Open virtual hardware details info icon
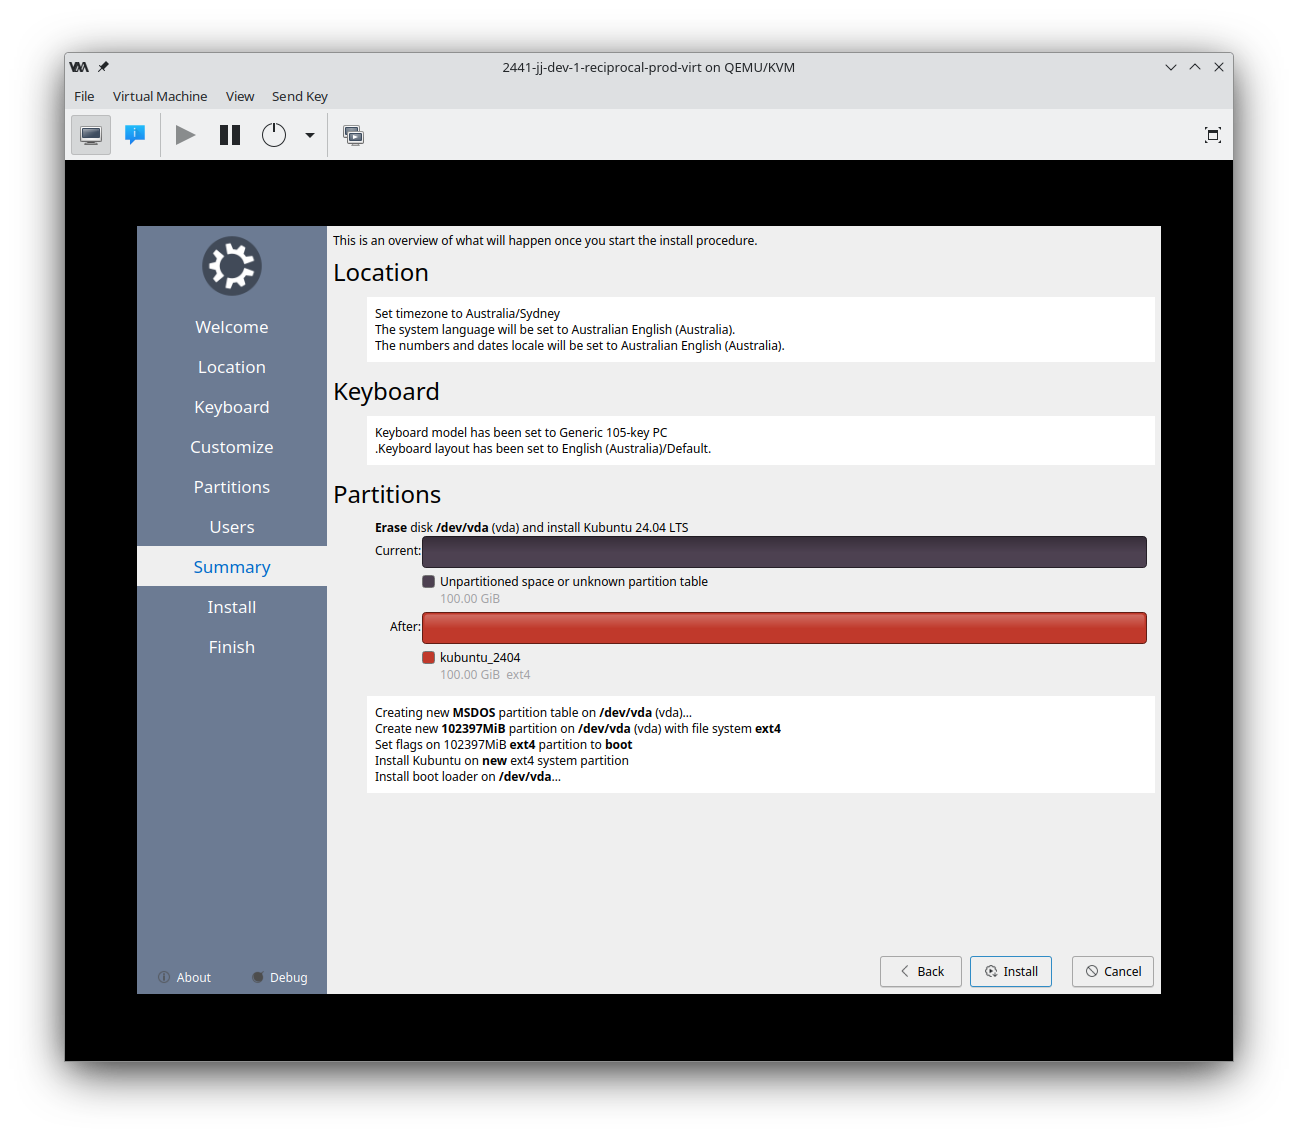The height and width of the screenshot is (1138, 1298). coord(135,135)
